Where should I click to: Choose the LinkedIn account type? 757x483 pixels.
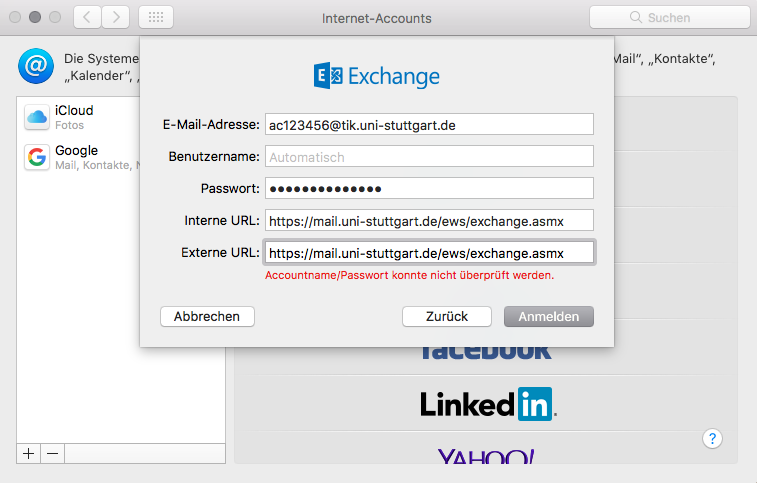point(488,404)
